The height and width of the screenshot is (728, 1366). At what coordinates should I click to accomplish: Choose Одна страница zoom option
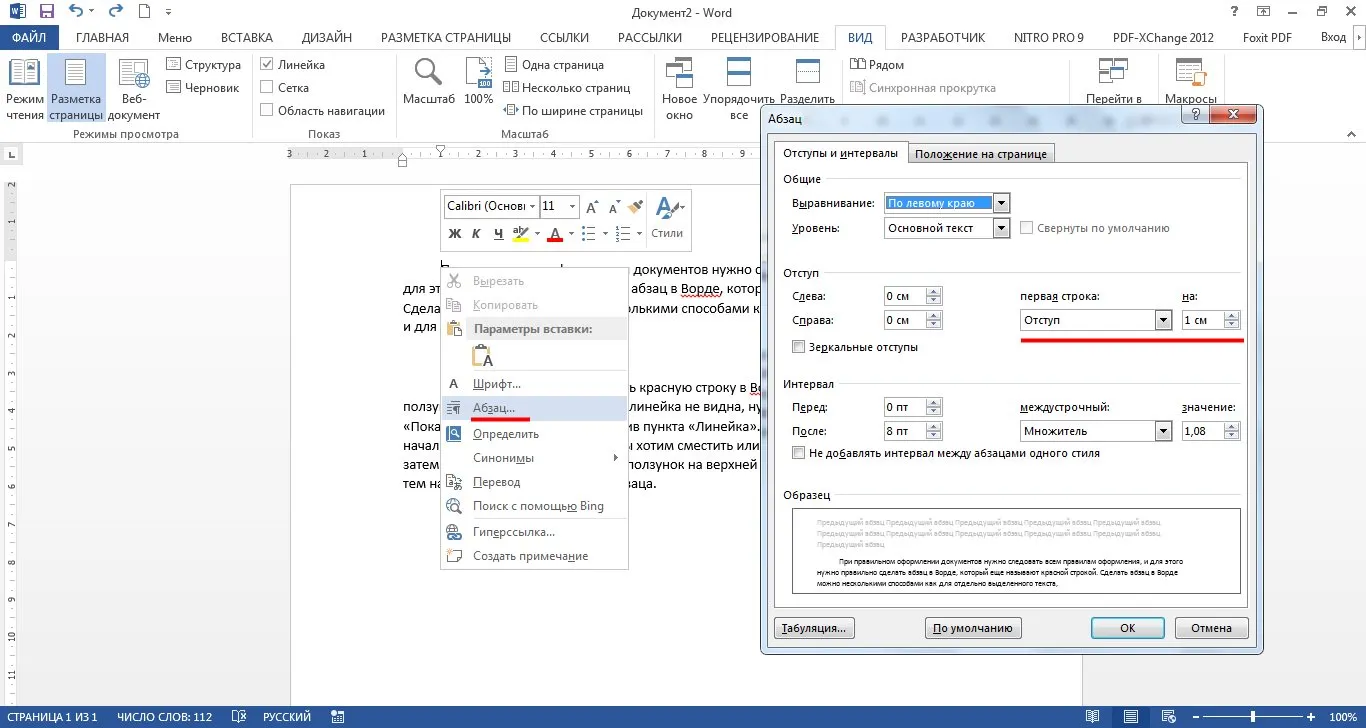[x=554, y=65]
